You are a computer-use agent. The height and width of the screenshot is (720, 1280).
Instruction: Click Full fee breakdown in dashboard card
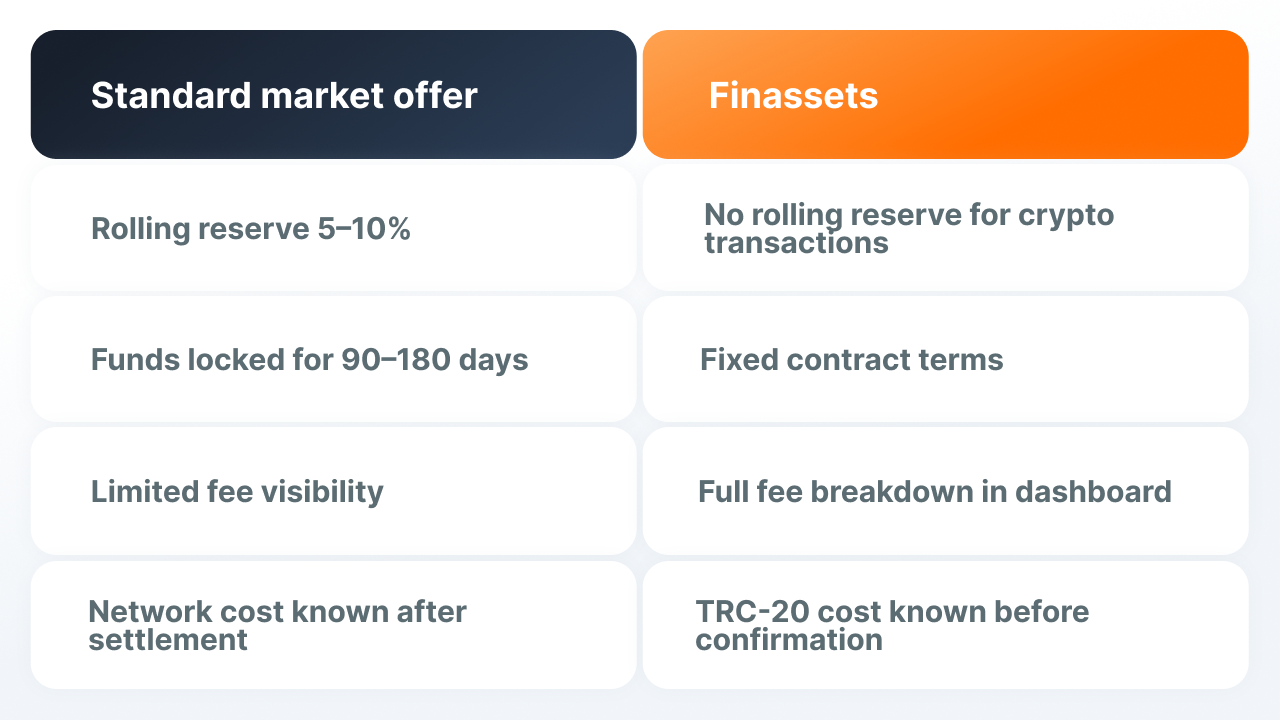pyautogui.click(x=946, y=491)
